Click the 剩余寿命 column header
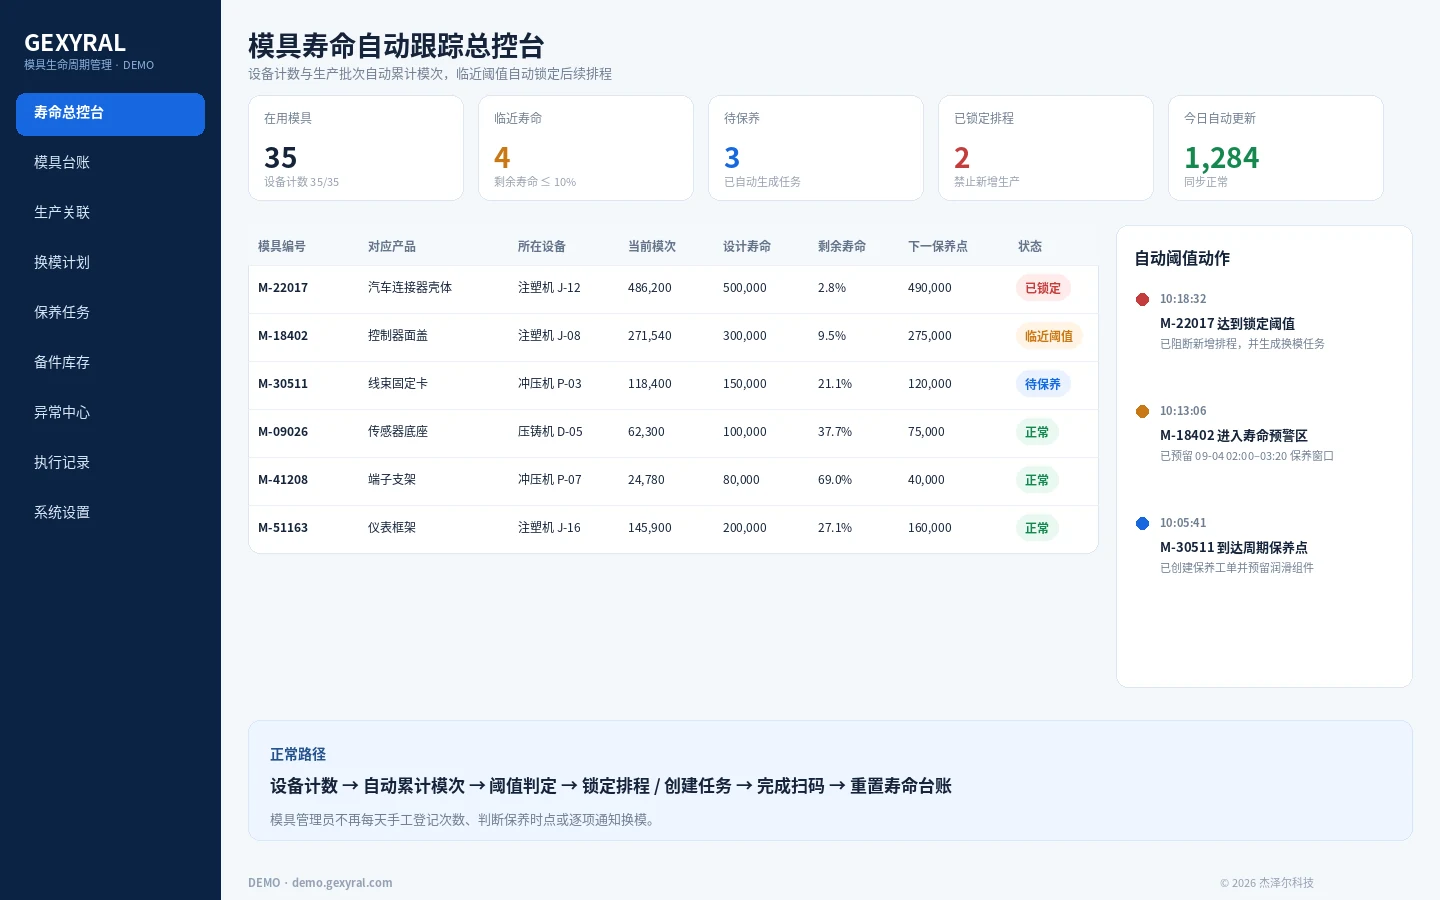Image resolution: width=1440 pixels, height=900 pixels. [842, 246]
